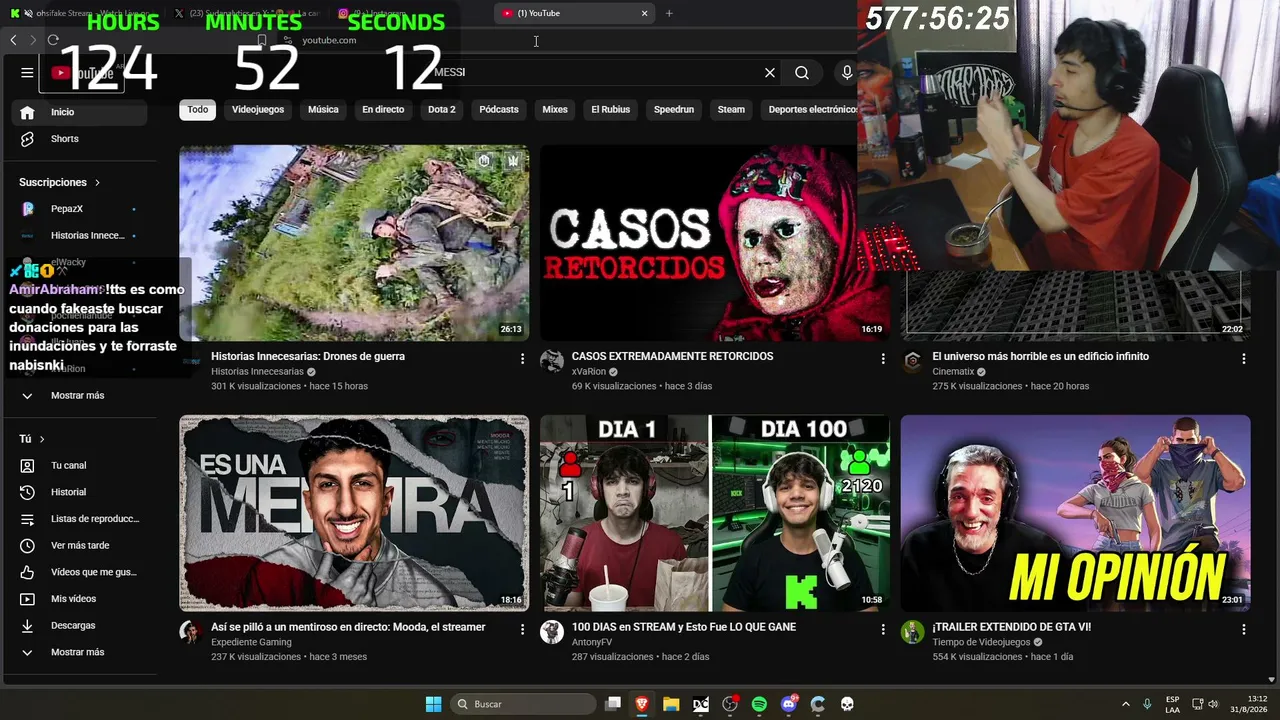Open Descargas in the sidebar

pos(80,625)
